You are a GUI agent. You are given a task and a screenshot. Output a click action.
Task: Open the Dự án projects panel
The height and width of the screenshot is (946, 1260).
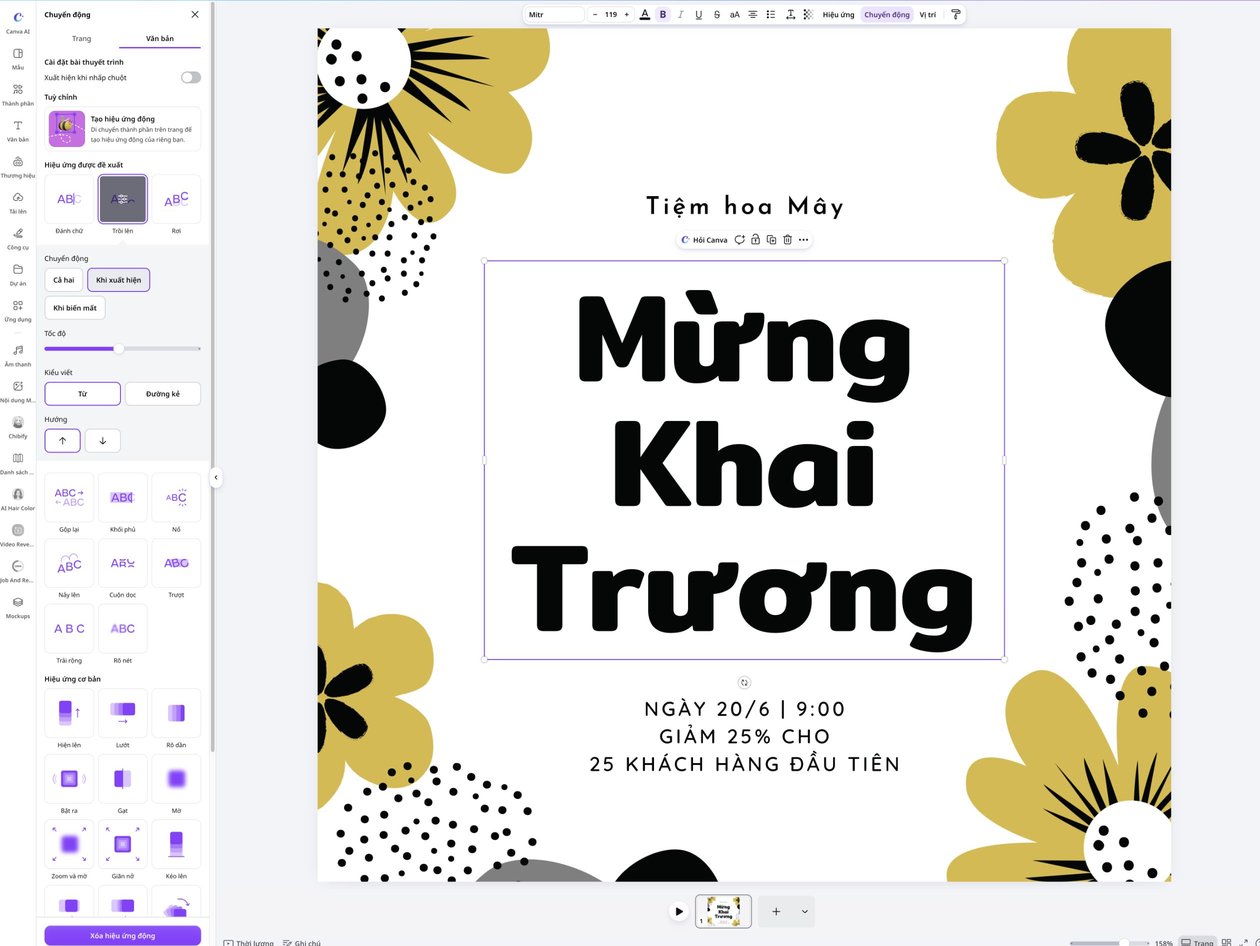pos(18,275)
